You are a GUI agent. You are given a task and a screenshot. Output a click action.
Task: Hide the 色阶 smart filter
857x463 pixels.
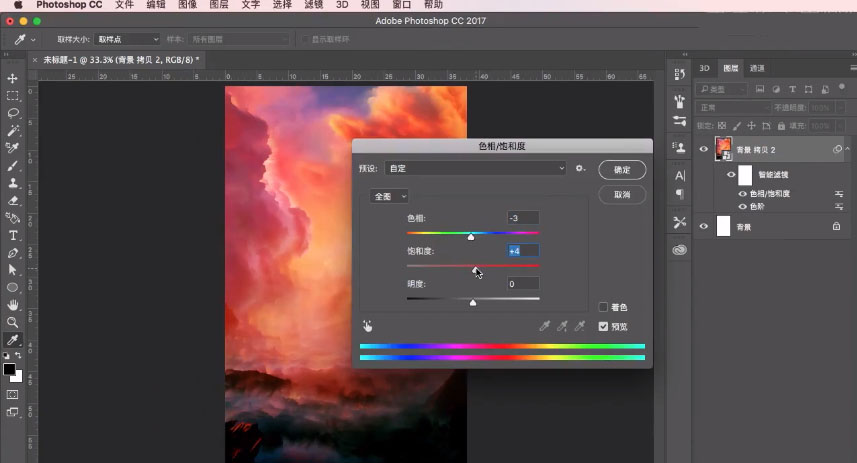[743, 207]
